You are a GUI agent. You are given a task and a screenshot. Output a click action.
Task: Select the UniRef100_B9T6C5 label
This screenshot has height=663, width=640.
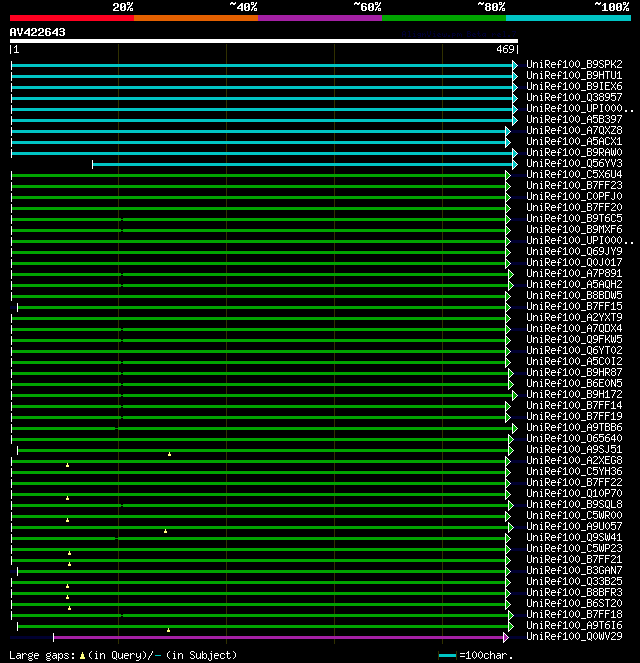(x=574, y=218)
